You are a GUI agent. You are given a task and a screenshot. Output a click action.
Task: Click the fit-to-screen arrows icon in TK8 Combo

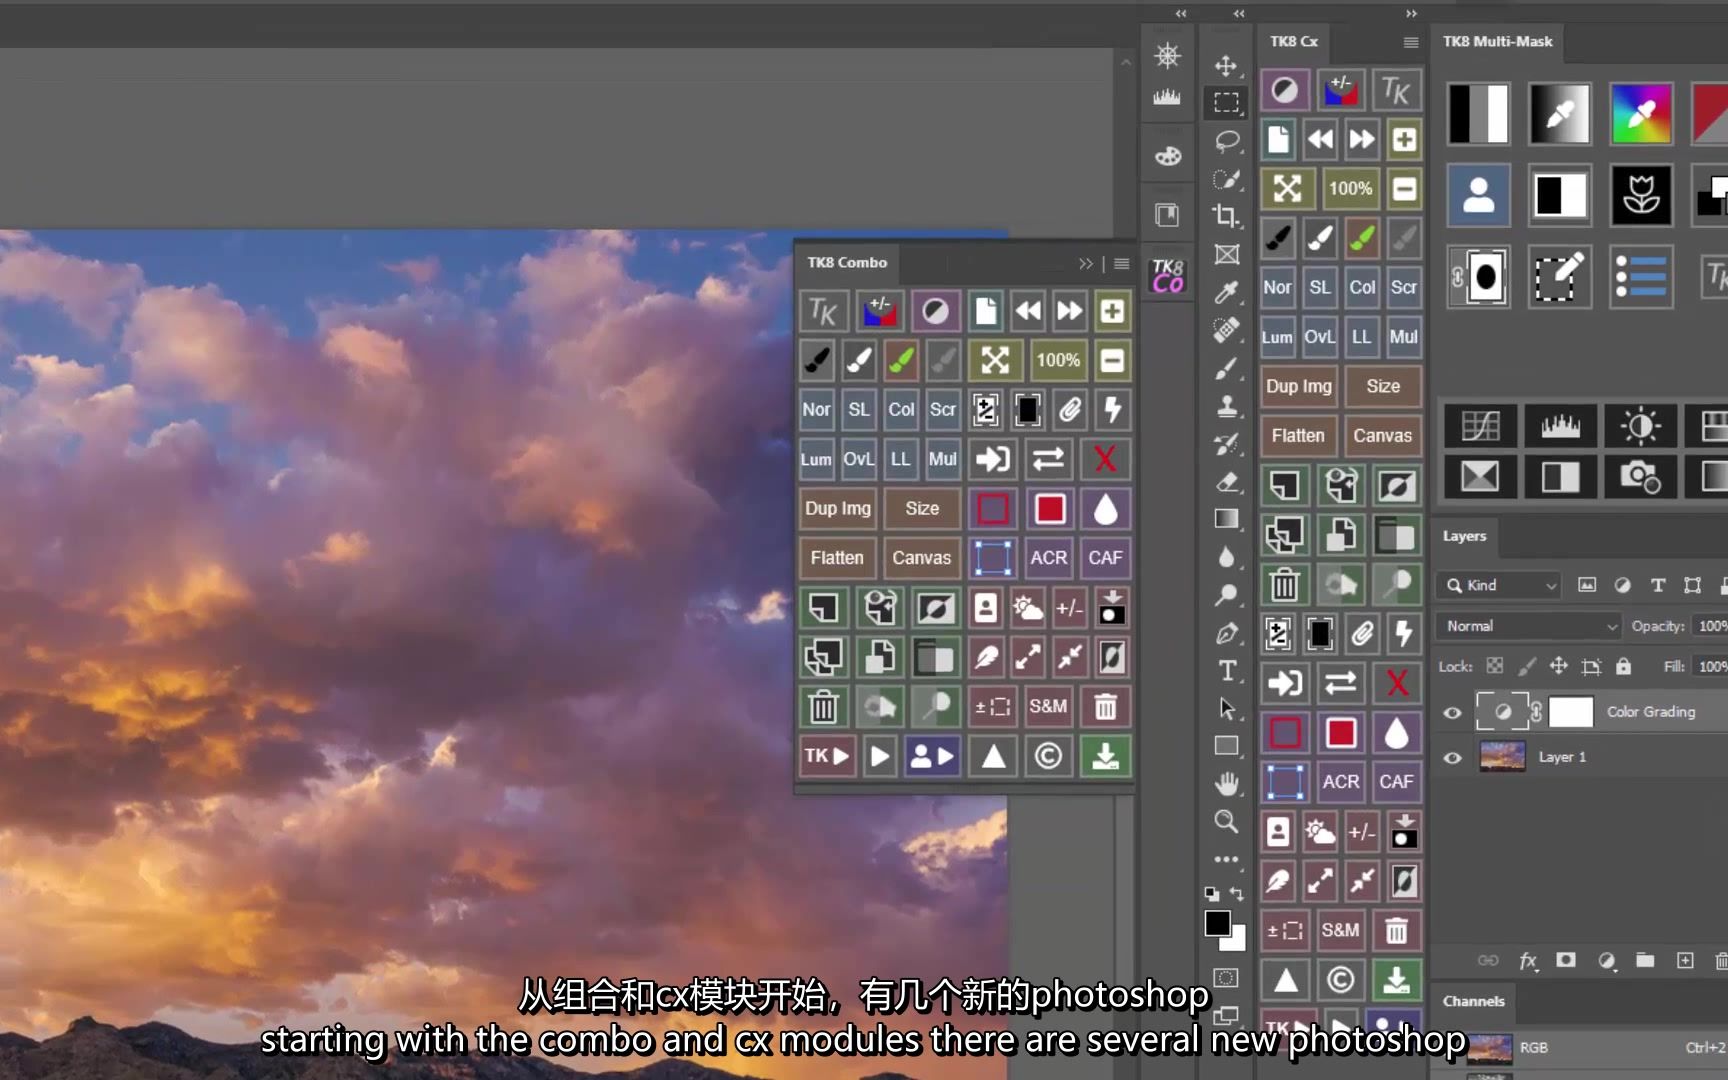tap(995, 361)
